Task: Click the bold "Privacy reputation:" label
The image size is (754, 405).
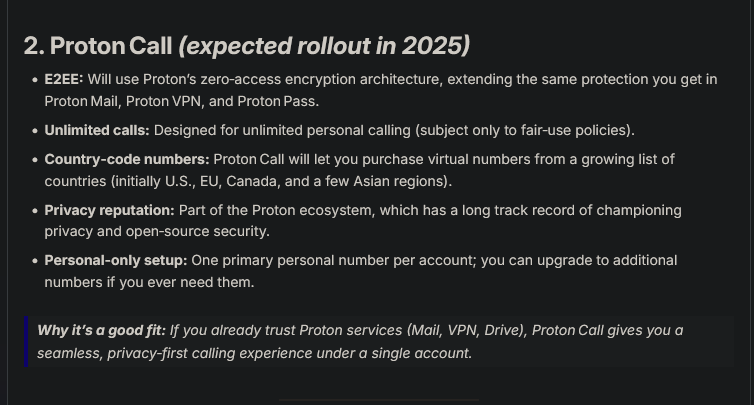Action: tap(110, 210)
